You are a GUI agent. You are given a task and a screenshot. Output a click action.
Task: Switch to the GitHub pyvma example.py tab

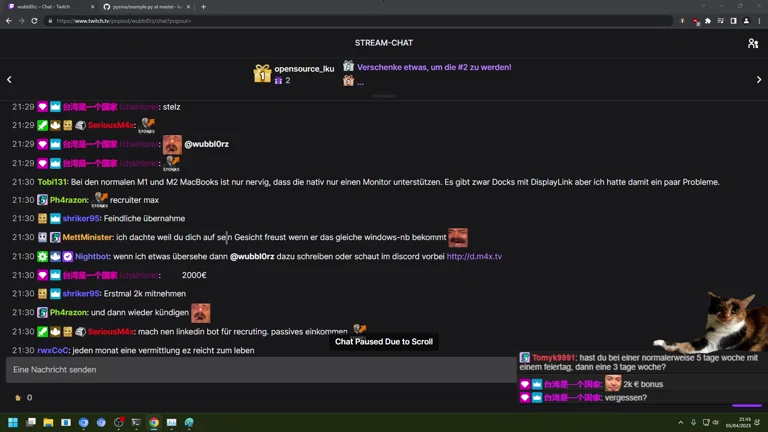(145, 7)
